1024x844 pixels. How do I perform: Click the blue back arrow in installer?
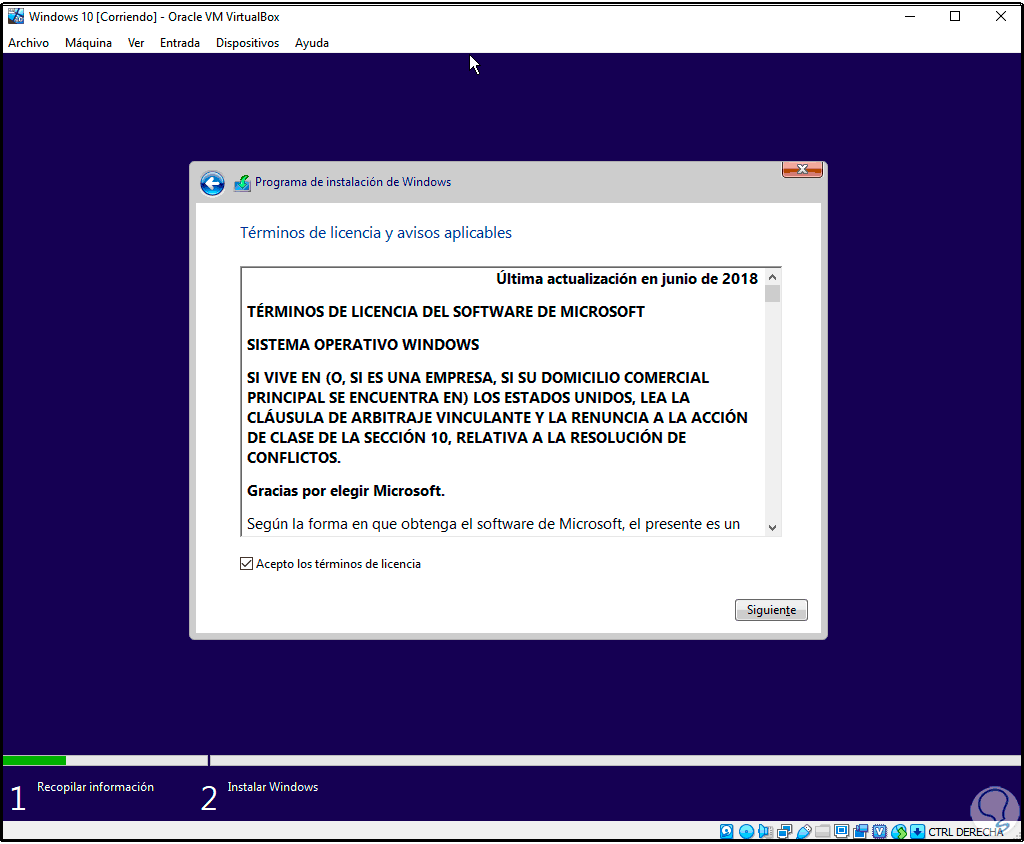pyautogui.click(x=212, y=183)
